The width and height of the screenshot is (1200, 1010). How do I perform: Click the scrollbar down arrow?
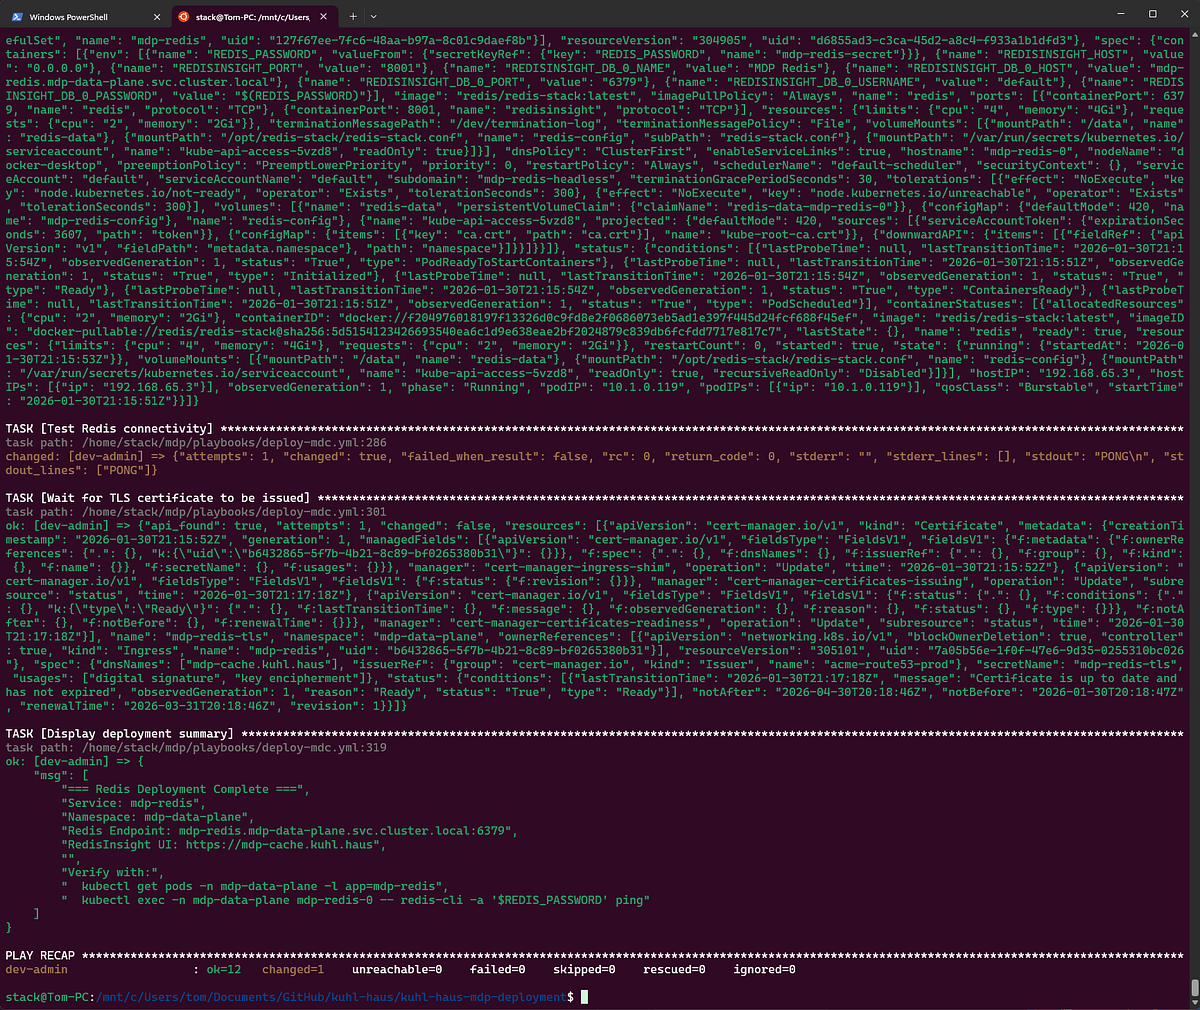1193,1002
